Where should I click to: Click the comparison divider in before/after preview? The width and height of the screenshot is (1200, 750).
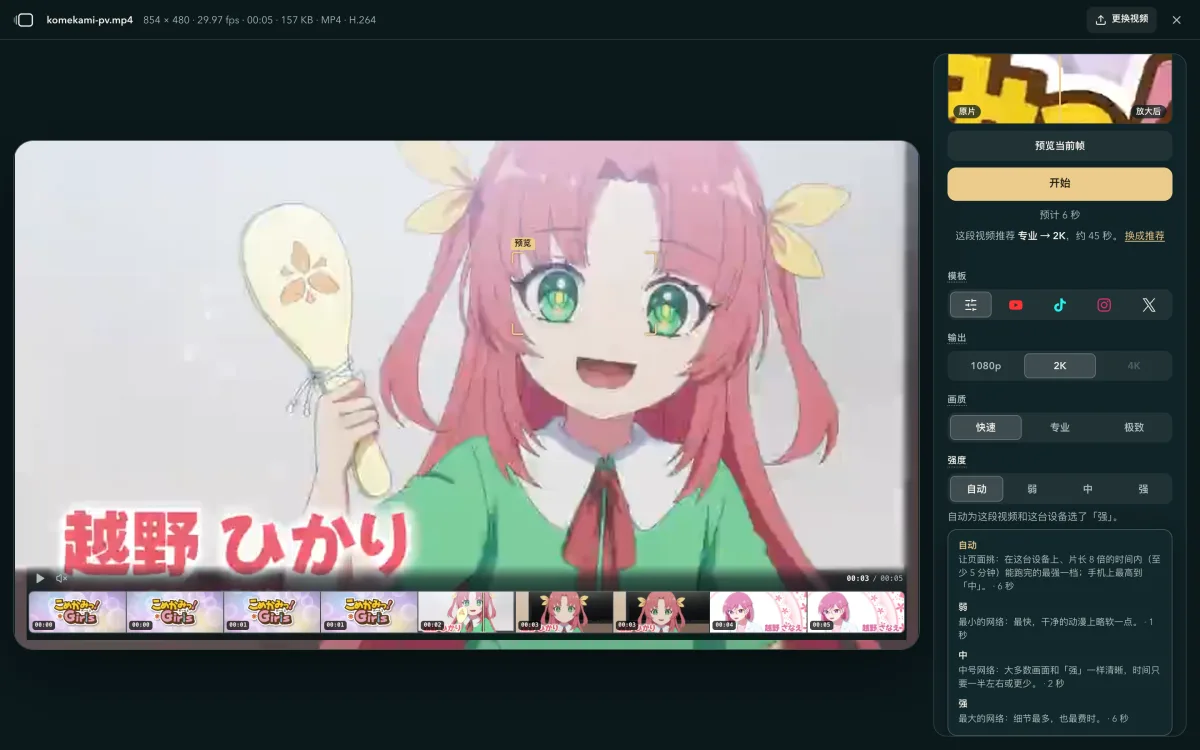[x=1060, y=88]
